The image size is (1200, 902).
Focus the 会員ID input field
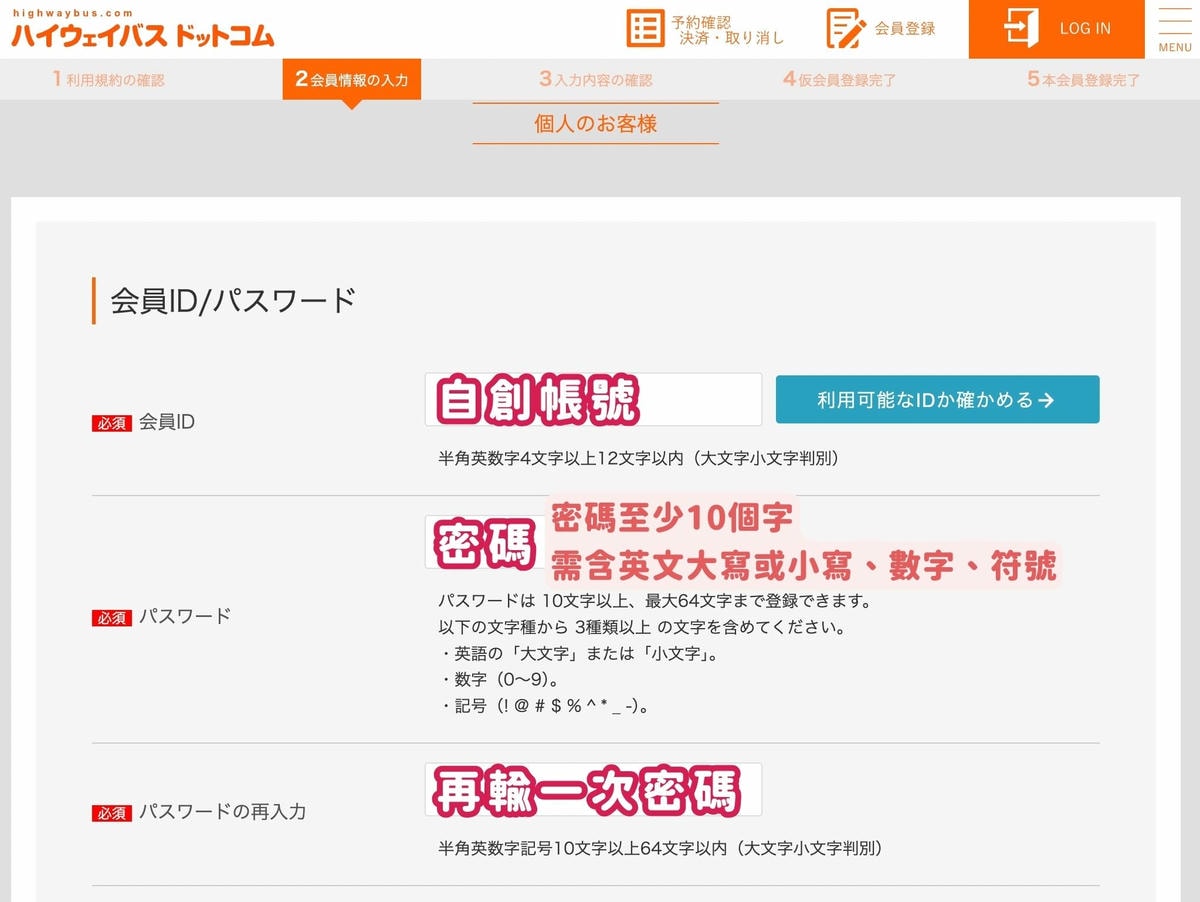(593, 400)
